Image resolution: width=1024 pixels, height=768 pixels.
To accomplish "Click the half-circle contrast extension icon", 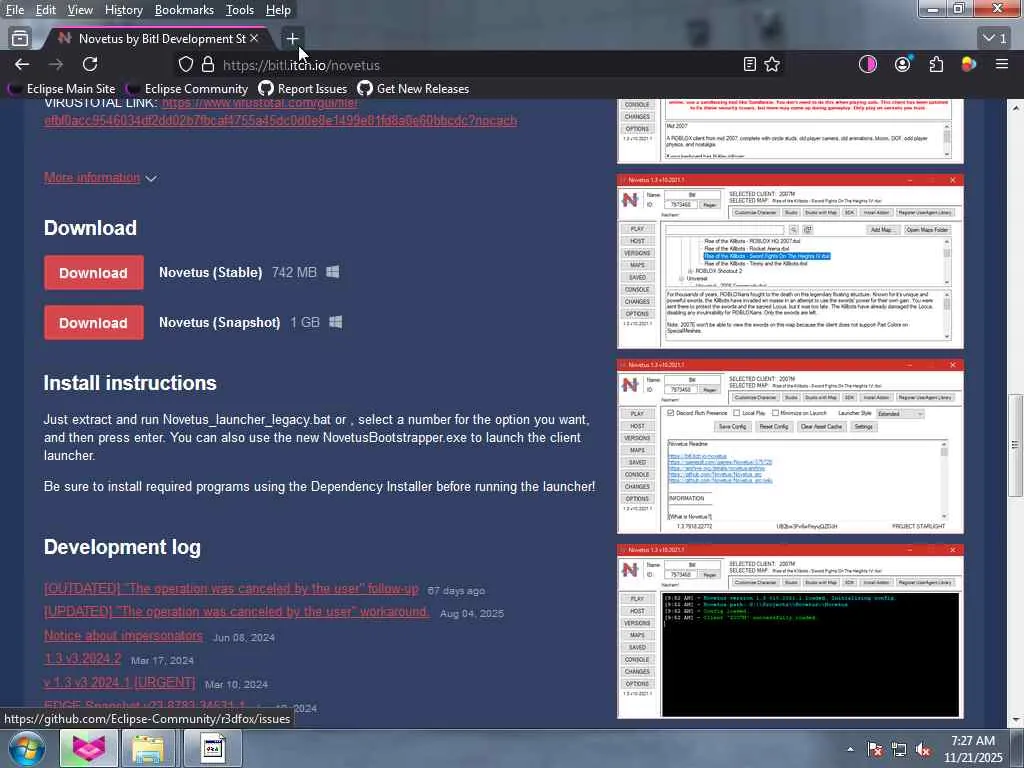I will pos(867,64).
